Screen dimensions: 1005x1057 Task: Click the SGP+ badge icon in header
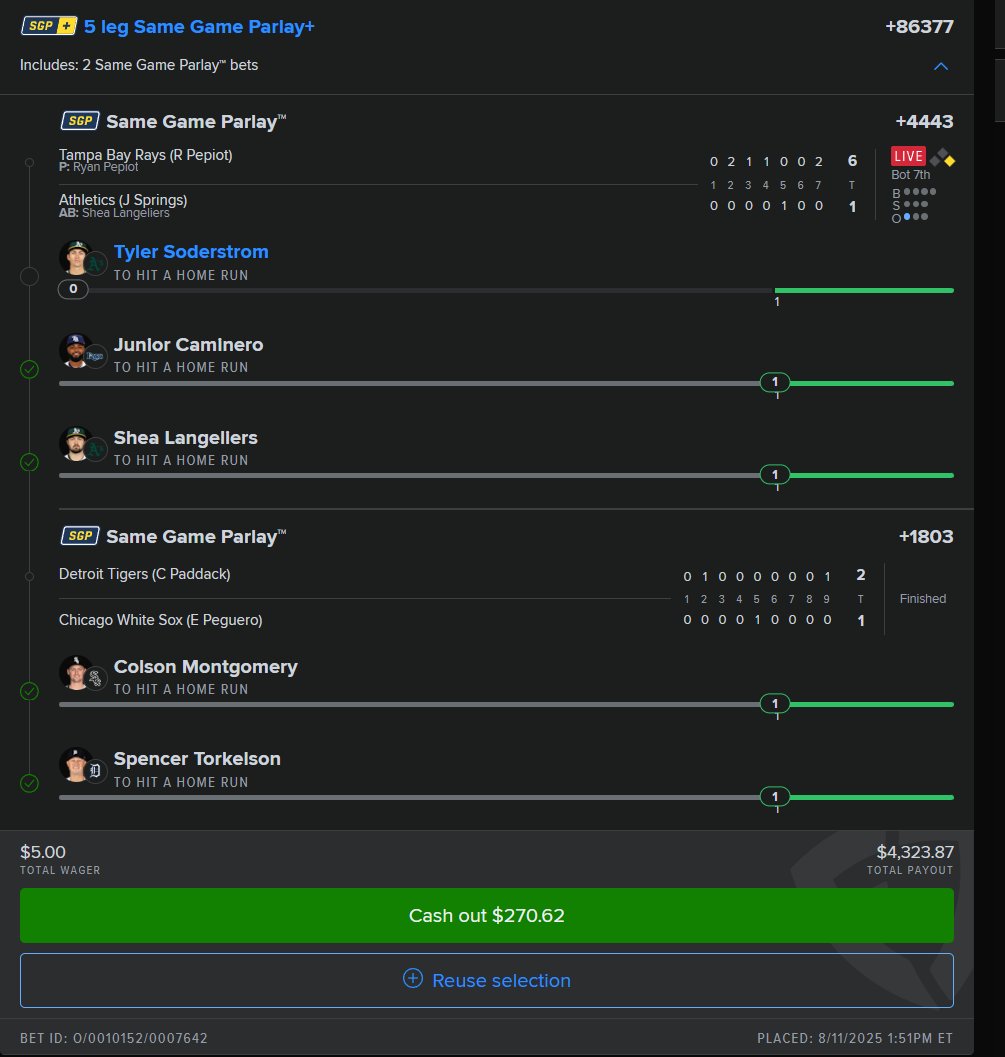pos(49,26)
